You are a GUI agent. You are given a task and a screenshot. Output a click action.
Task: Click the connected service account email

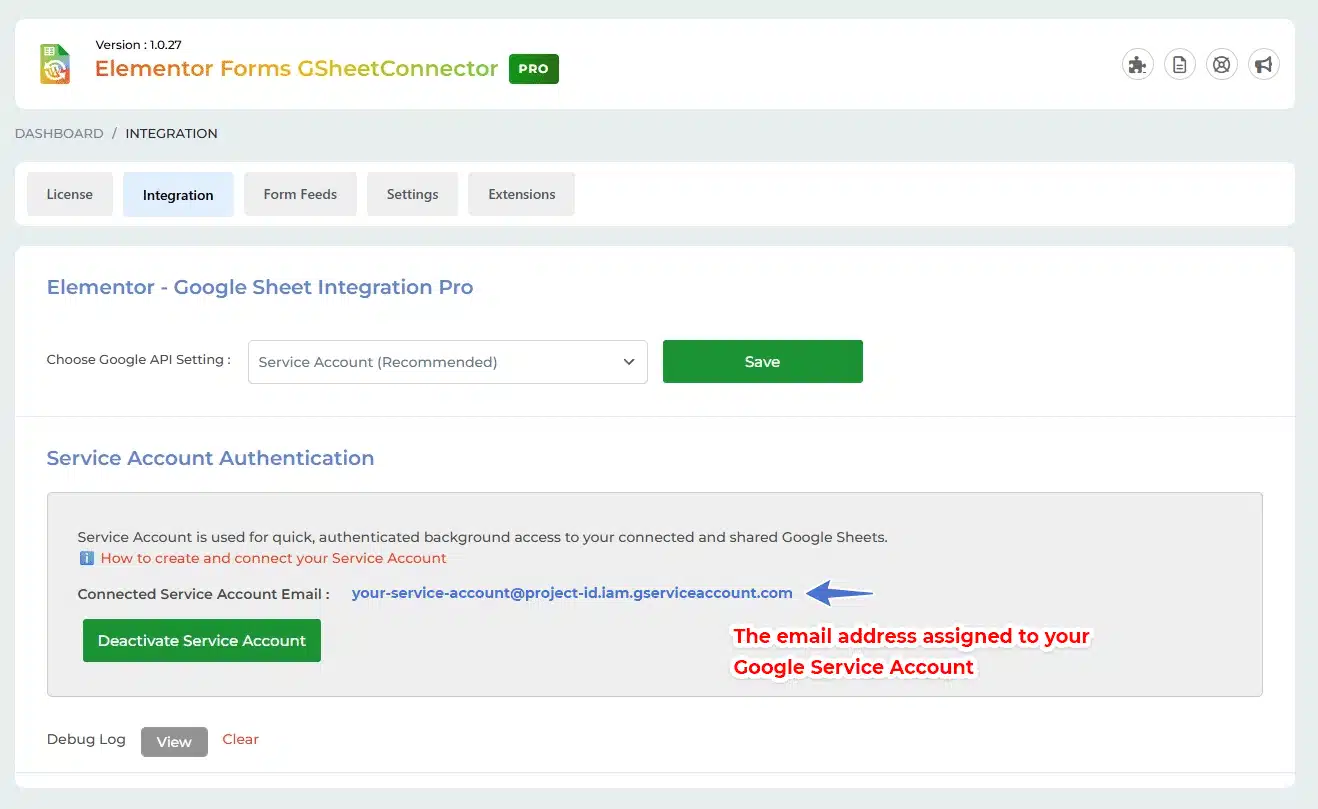coord(572,593)
